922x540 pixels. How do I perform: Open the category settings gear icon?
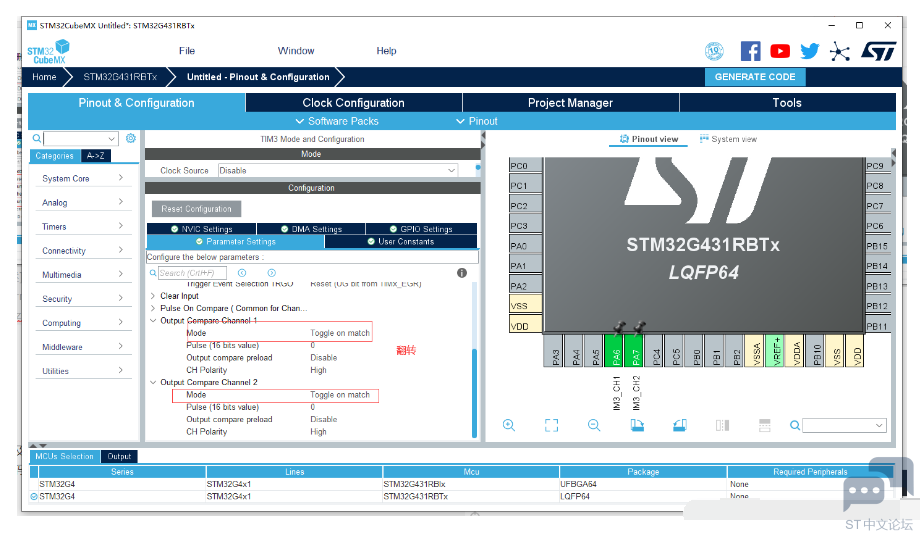pos(131,138)
